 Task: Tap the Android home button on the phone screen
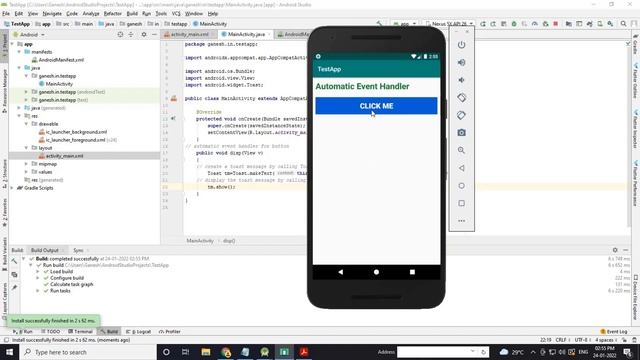(x=376, y=272)
